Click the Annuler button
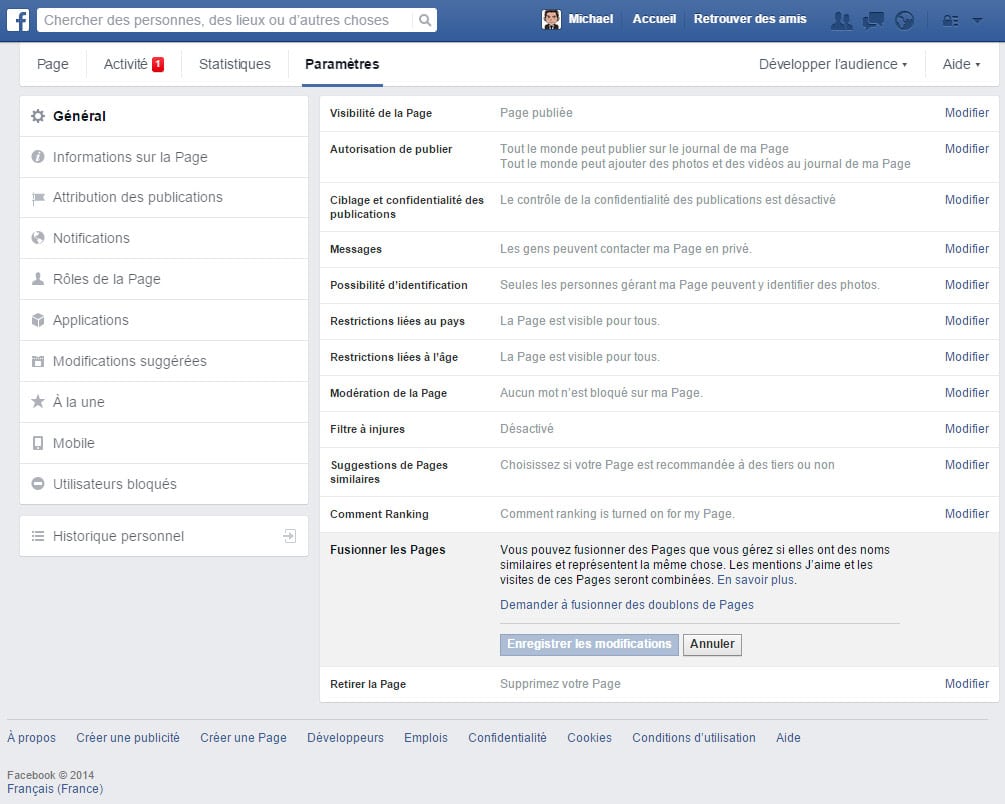The width and height of the screenshot is (1005, 804). [712, 644]
